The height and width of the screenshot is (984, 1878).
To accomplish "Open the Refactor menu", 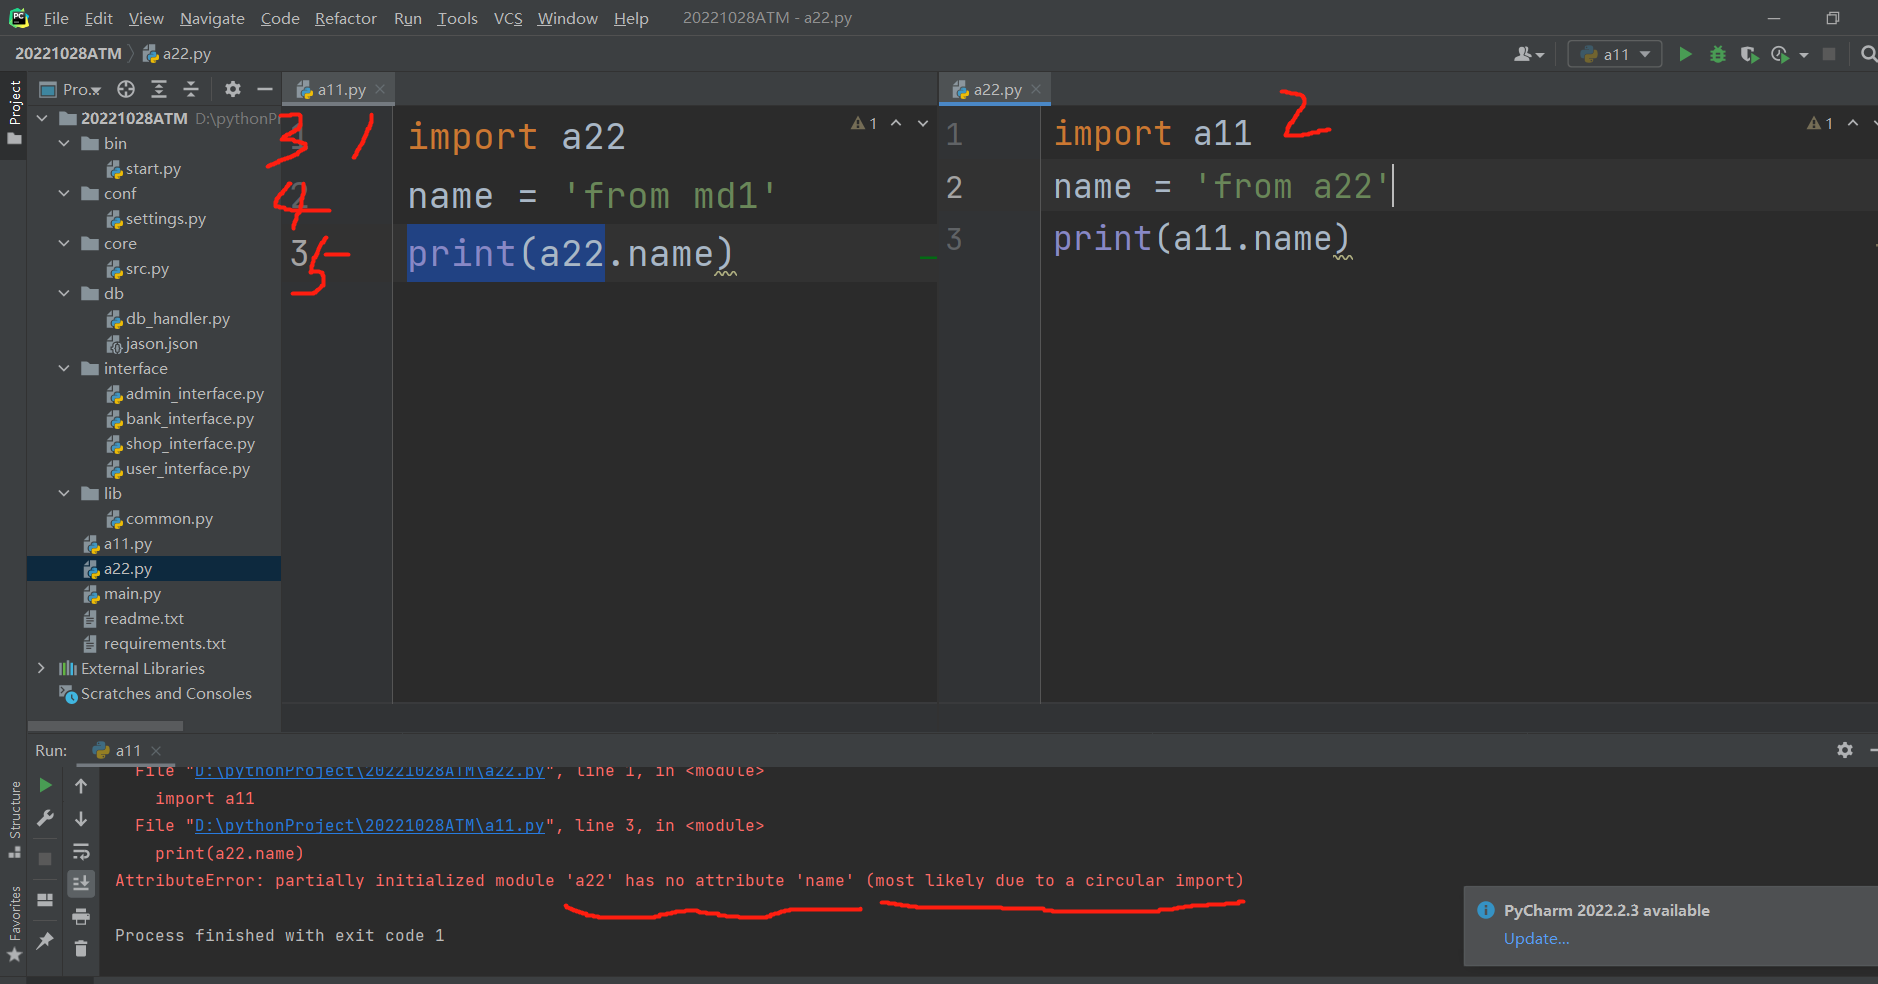I will [x=345, y=18].
